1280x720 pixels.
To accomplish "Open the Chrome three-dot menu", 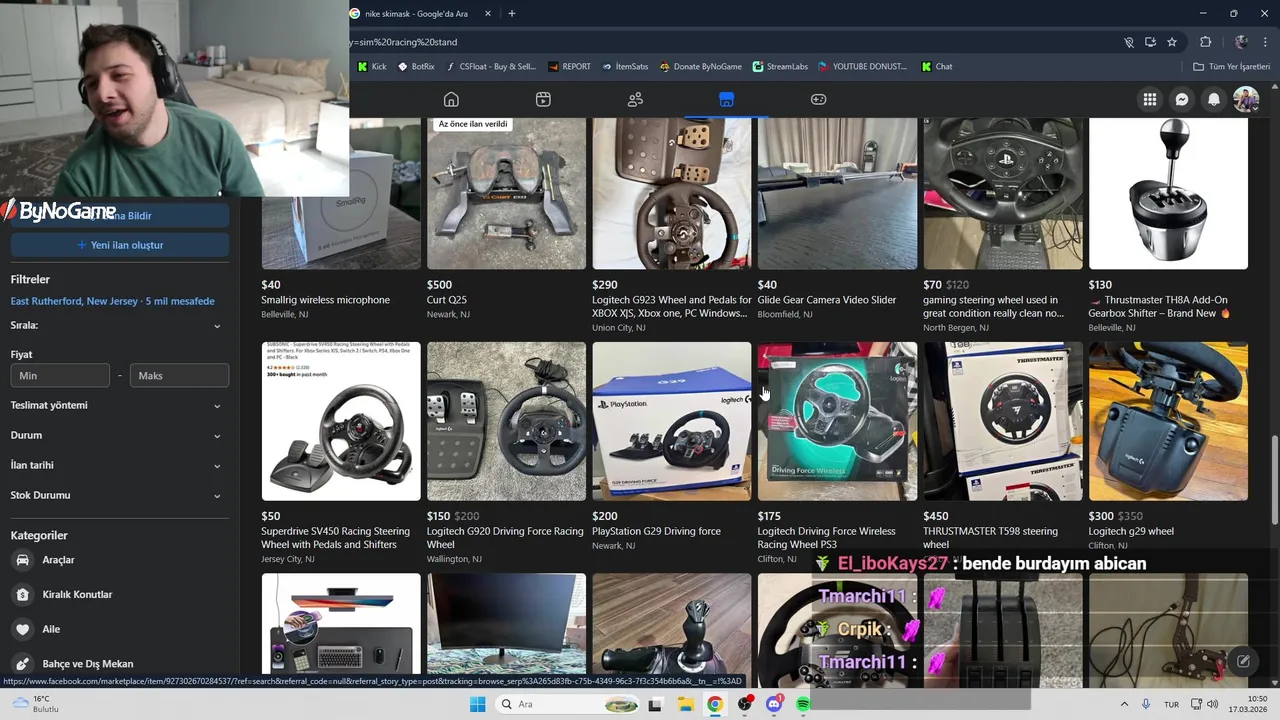I will click(1266, 42).
